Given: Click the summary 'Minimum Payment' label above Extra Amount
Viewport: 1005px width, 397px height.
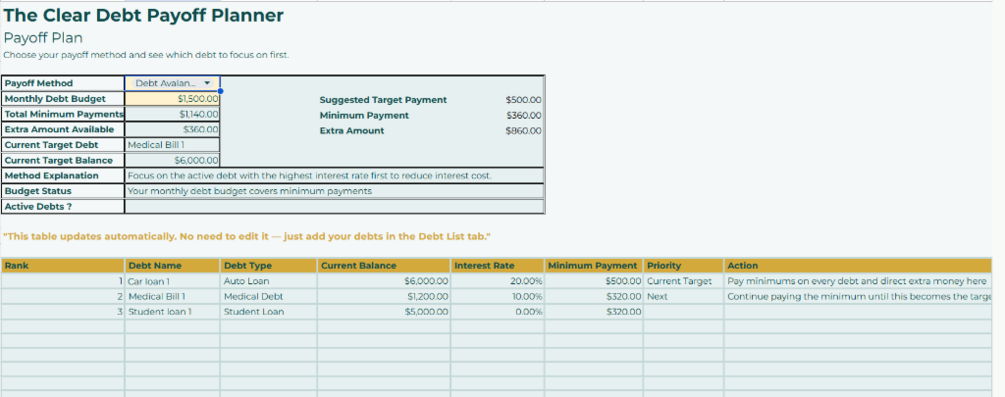Looking at the screenshot, I should pos(364,115).
